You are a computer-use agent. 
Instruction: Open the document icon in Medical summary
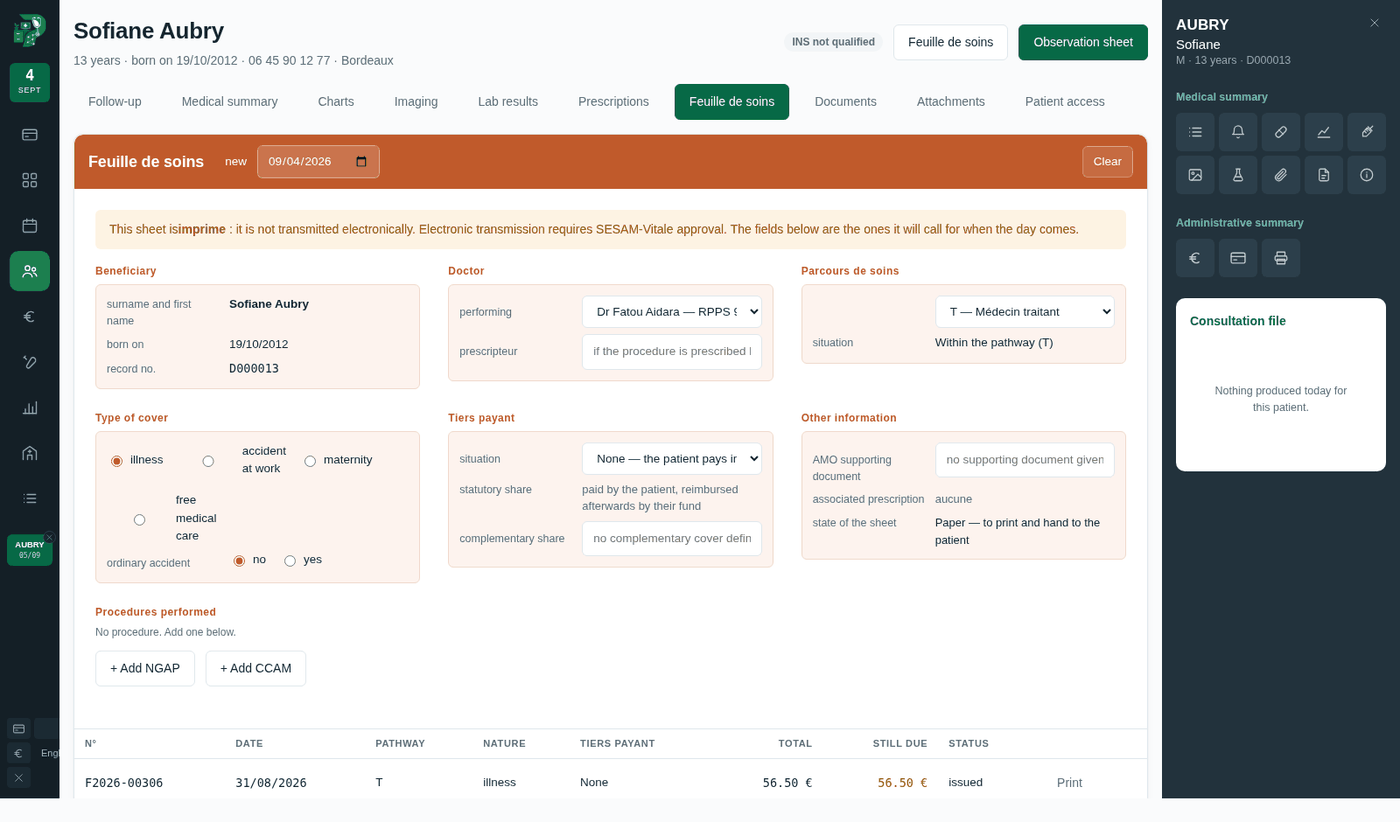click(1324, 175)
